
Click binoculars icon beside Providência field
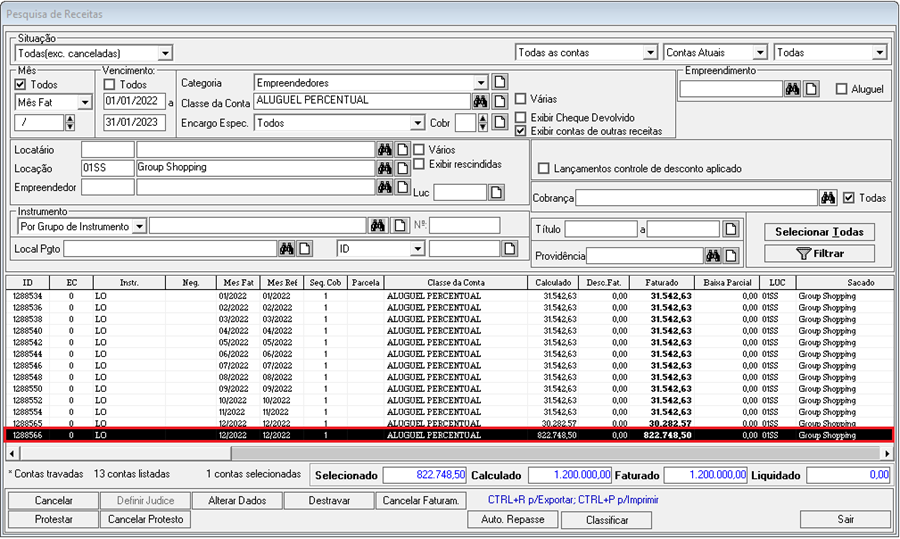(x=713, y=255)
